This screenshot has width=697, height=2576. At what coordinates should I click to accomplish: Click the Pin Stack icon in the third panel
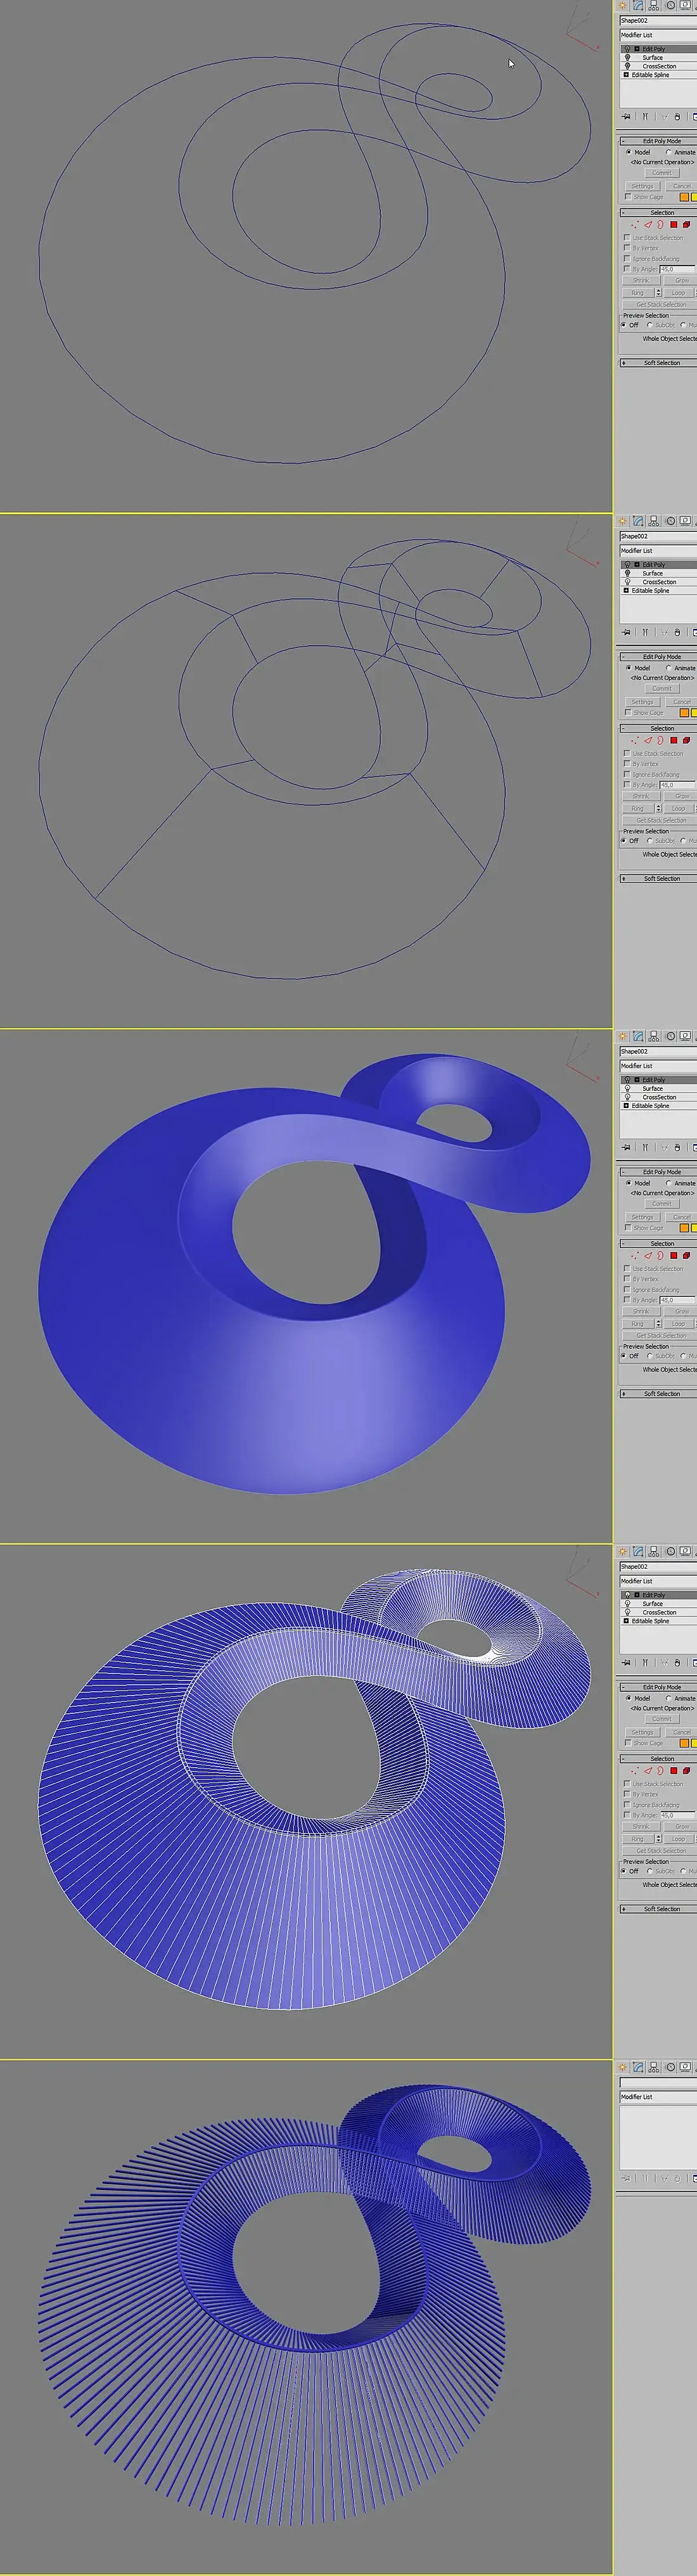(x=626, y=1147)
